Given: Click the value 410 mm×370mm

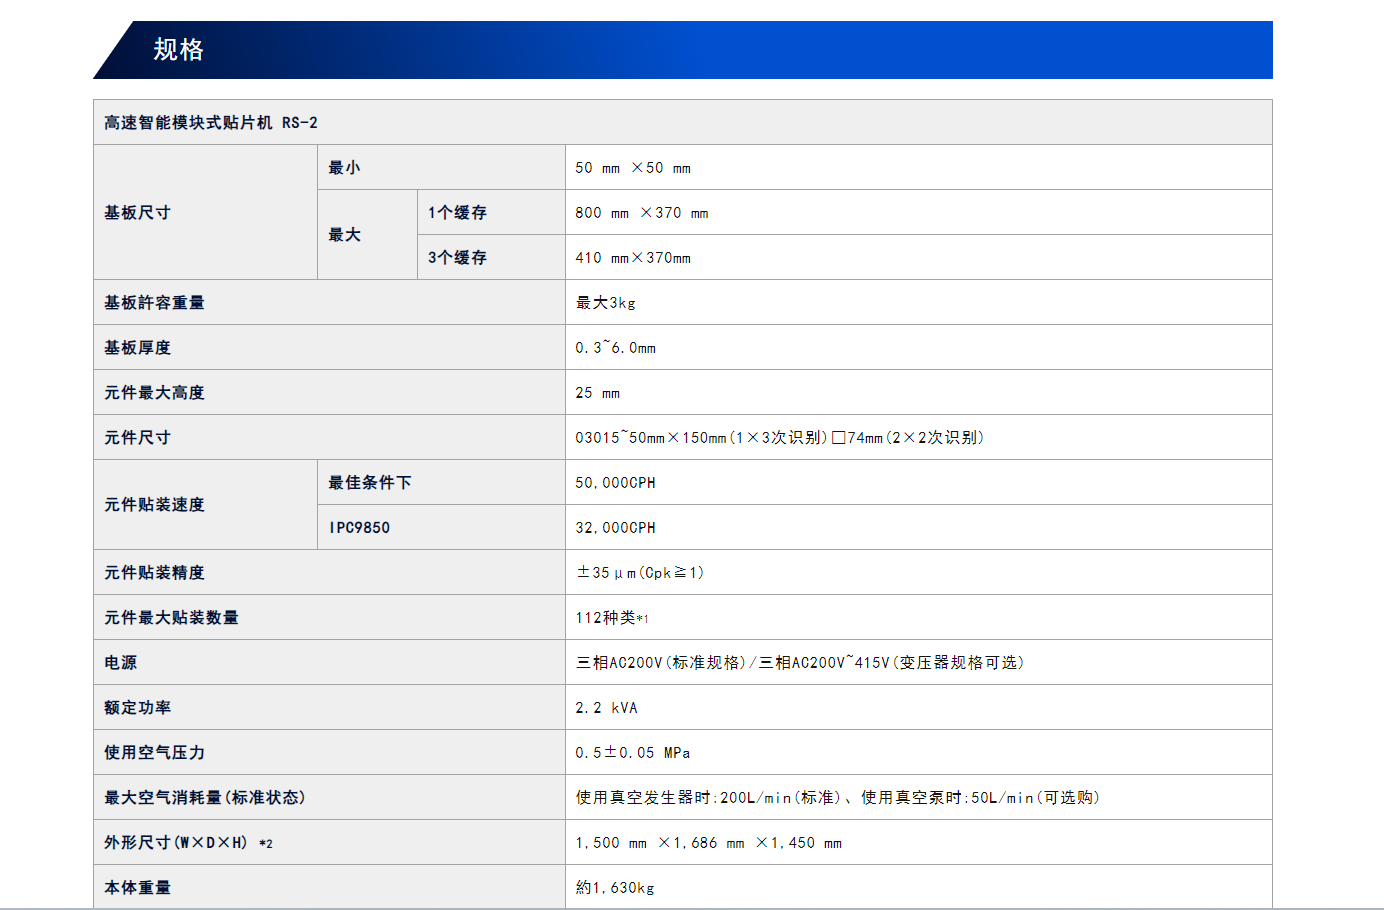Looking at the screenshot, I should coord(633,258).
